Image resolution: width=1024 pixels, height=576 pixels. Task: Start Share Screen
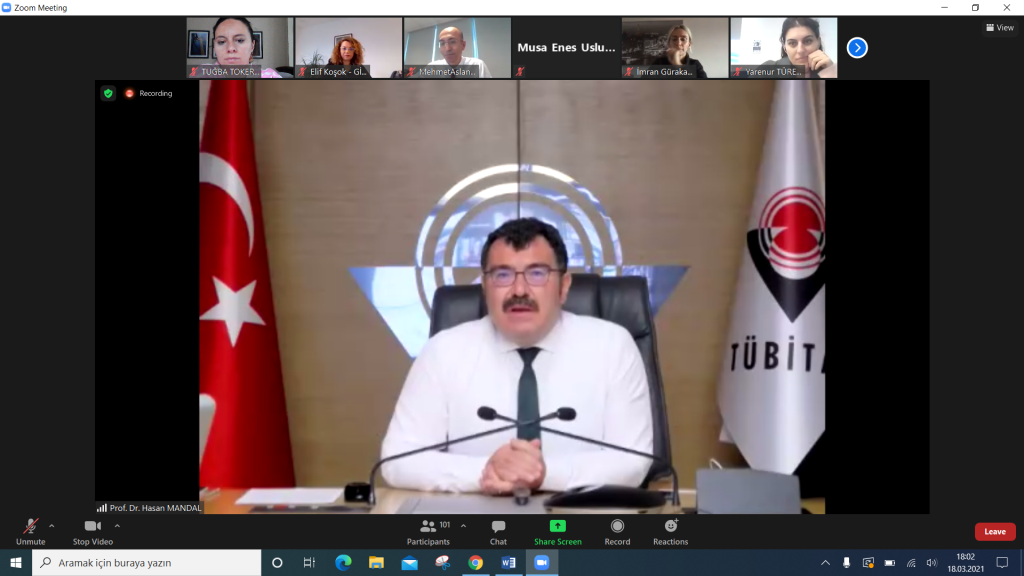[x=556, y=531]
